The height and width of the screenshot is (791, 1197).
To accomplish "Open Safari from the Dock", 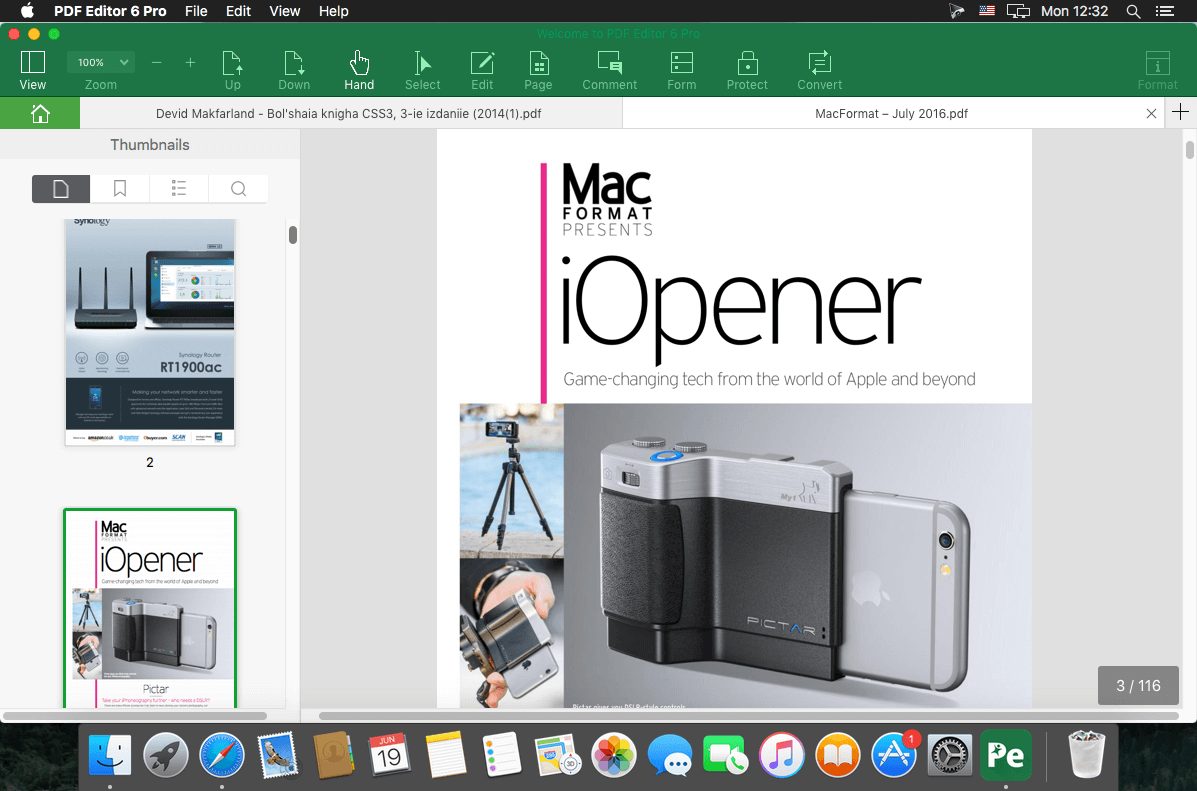I will (x=222, y=754).
